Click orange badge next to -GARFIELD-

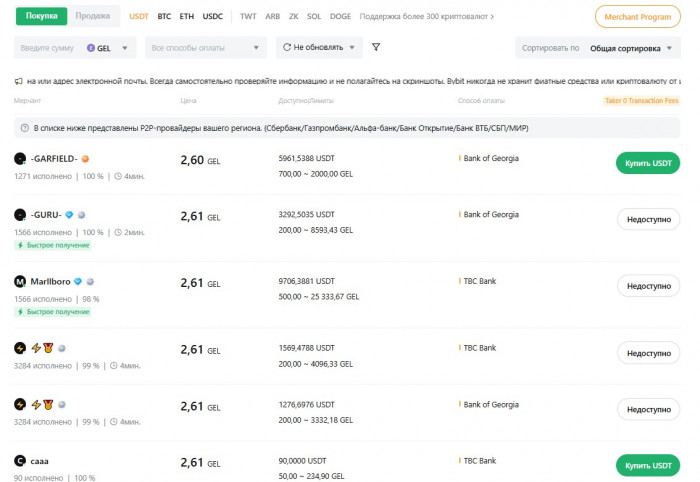pos(85,158)
